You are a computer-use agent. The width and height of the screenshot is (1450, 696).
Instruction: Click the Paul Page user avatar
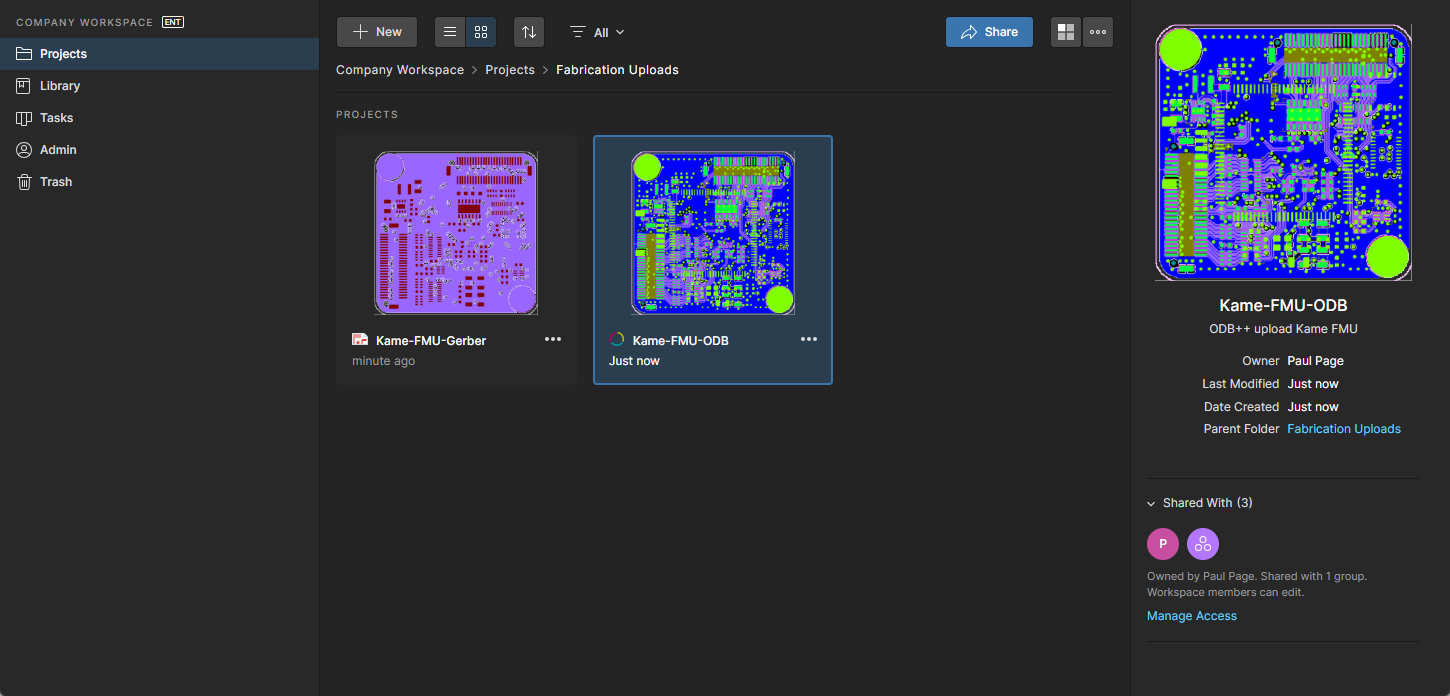[1163, 544]
